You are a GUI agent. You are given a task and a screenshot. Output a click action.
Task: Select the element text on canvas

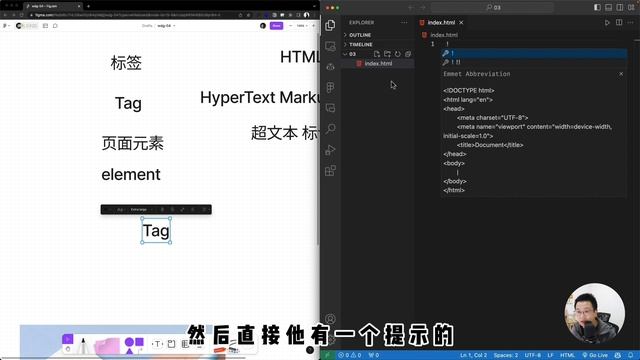(131, 174)
